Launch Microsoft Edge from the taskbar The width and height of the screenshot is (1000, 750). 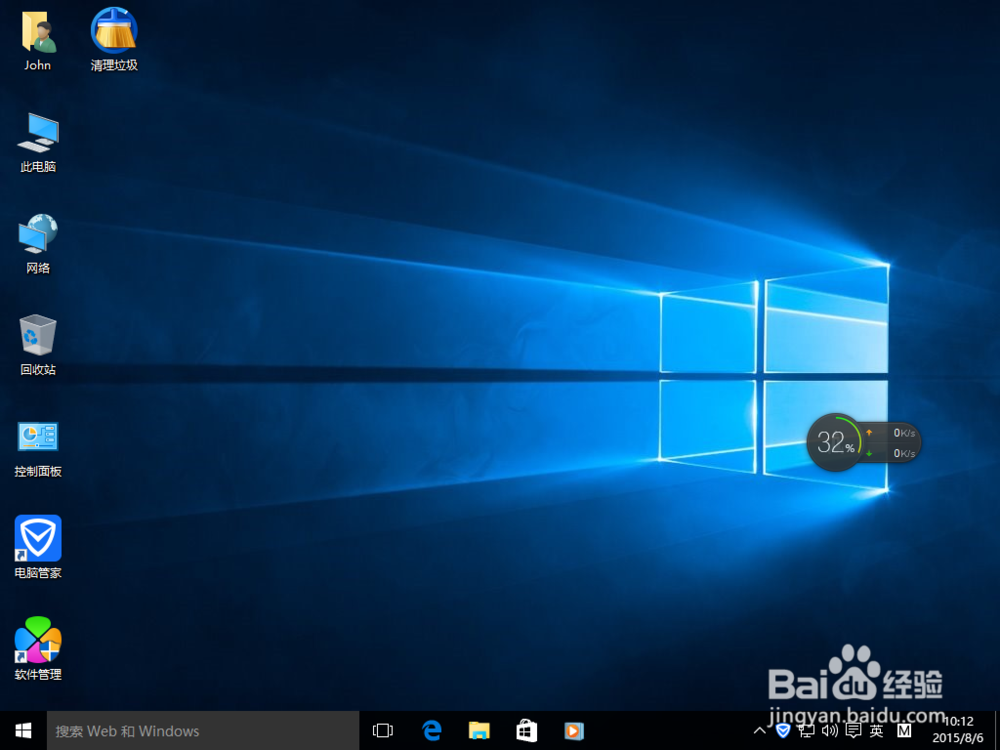431,731
